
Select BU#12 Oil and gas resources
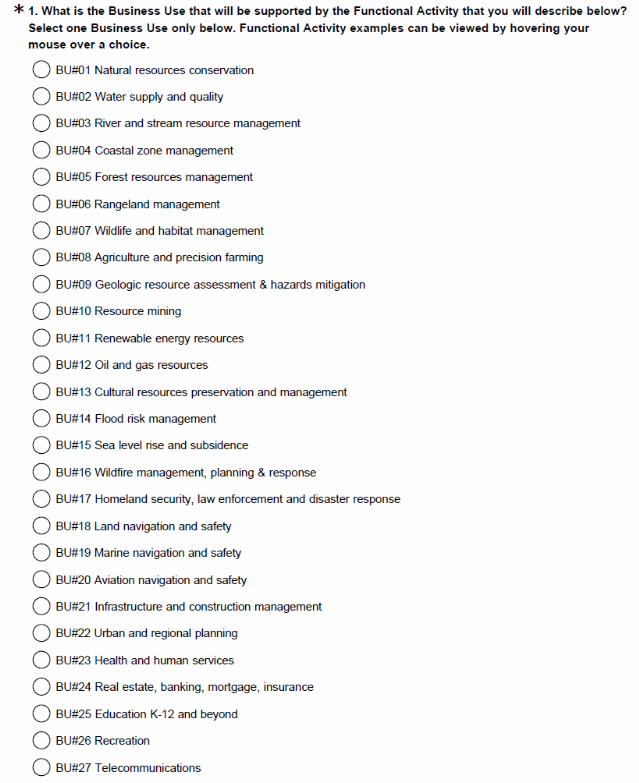42,365
